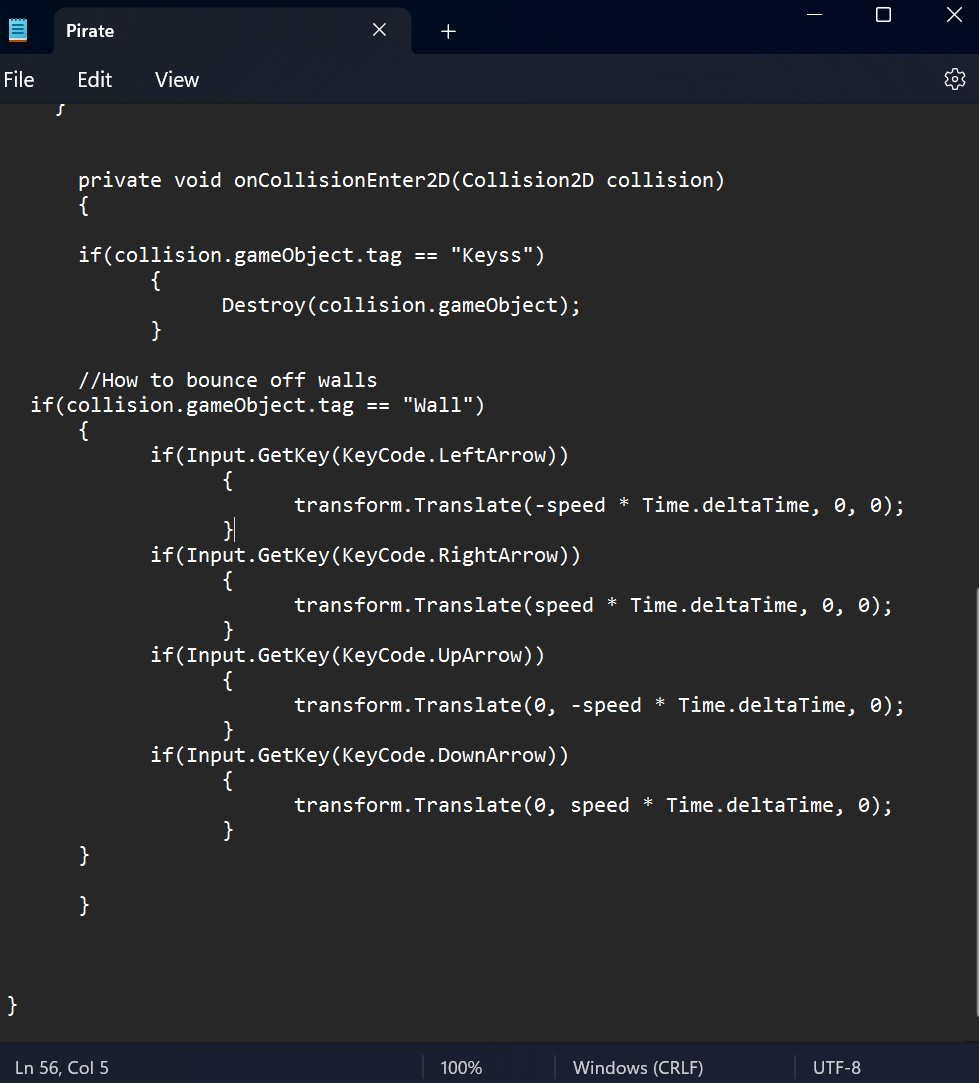Click the Destroy(collision.gameObject); line
Screen dimensions: 979x1083
pyautogui.click(x=401, y=305)
